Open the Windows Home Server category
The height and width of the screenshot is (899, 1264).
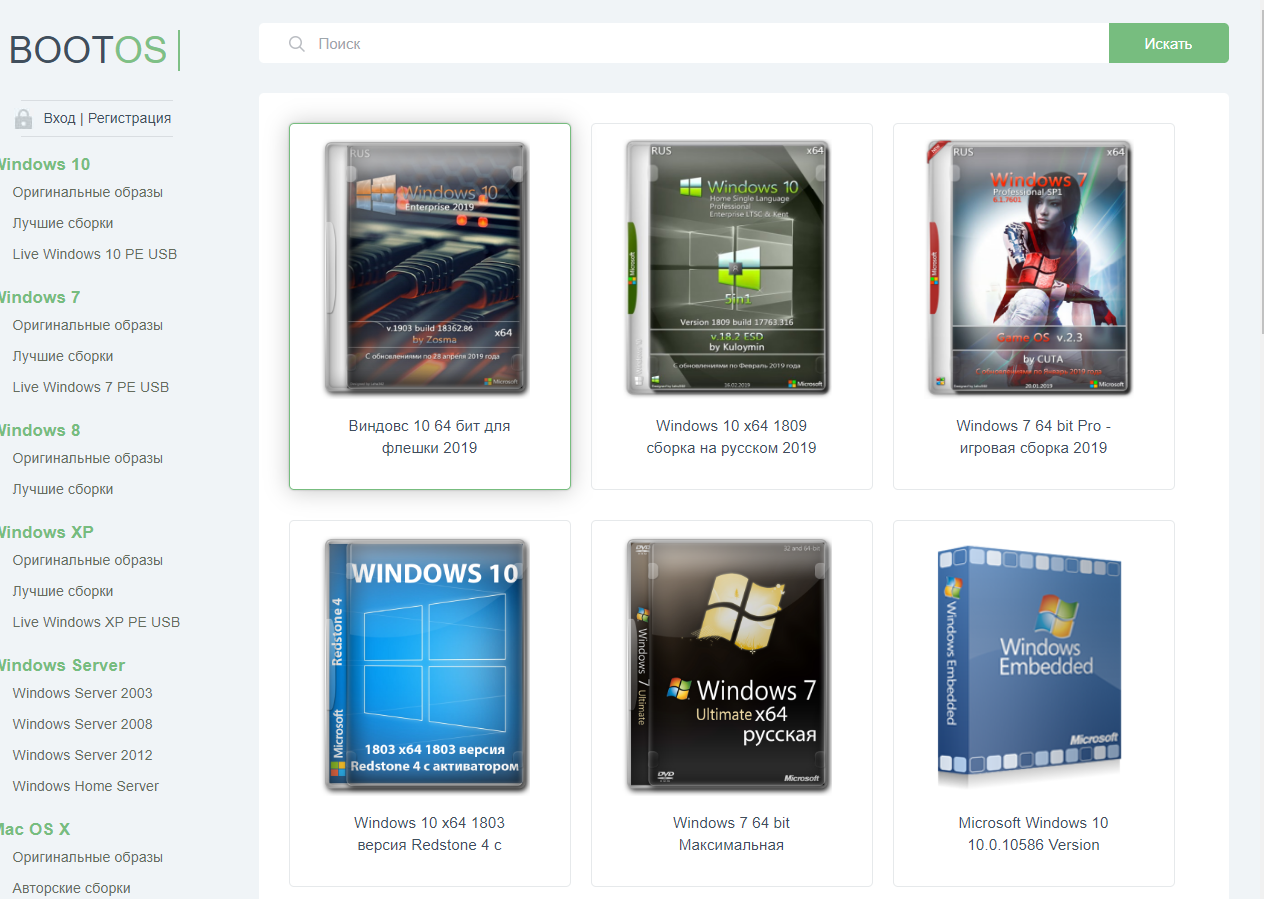[85, 786]
